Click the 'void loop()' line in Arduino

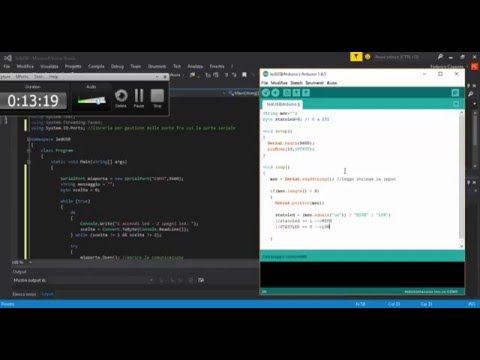(276, 167)
